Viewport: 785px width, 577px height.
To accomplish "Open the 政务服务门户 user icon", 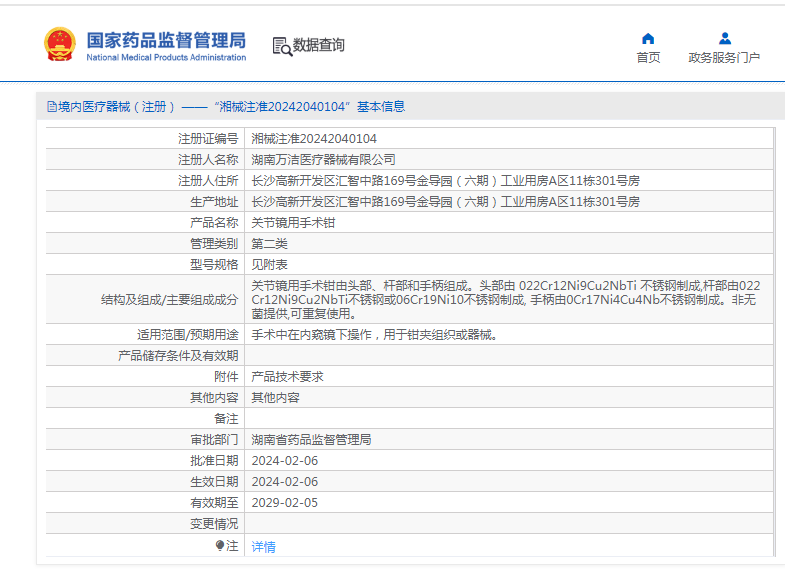I will [724, 39].
